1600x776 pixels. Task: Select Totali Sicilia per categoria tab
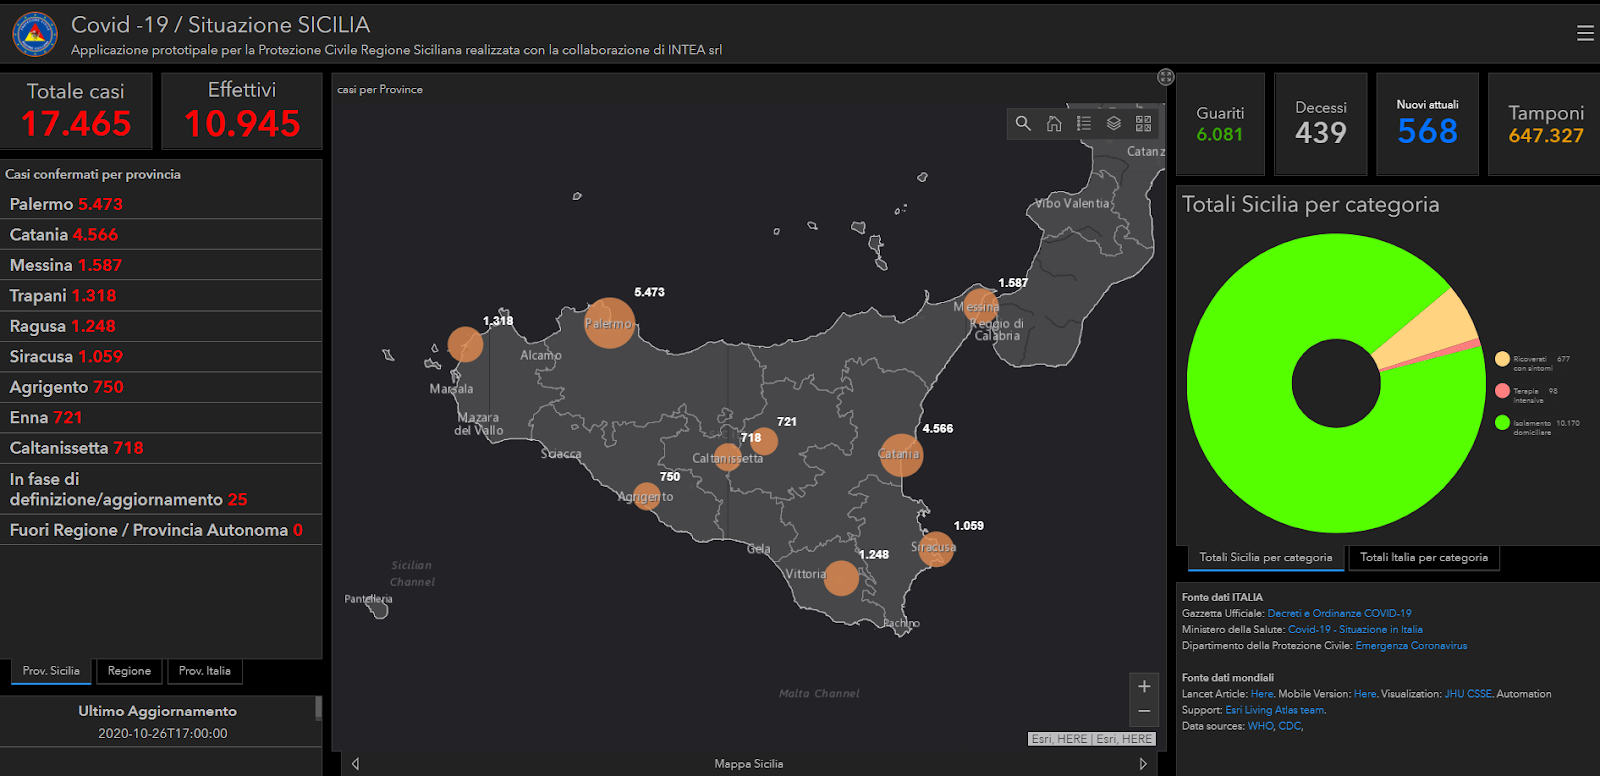[x=1266, y=558]
